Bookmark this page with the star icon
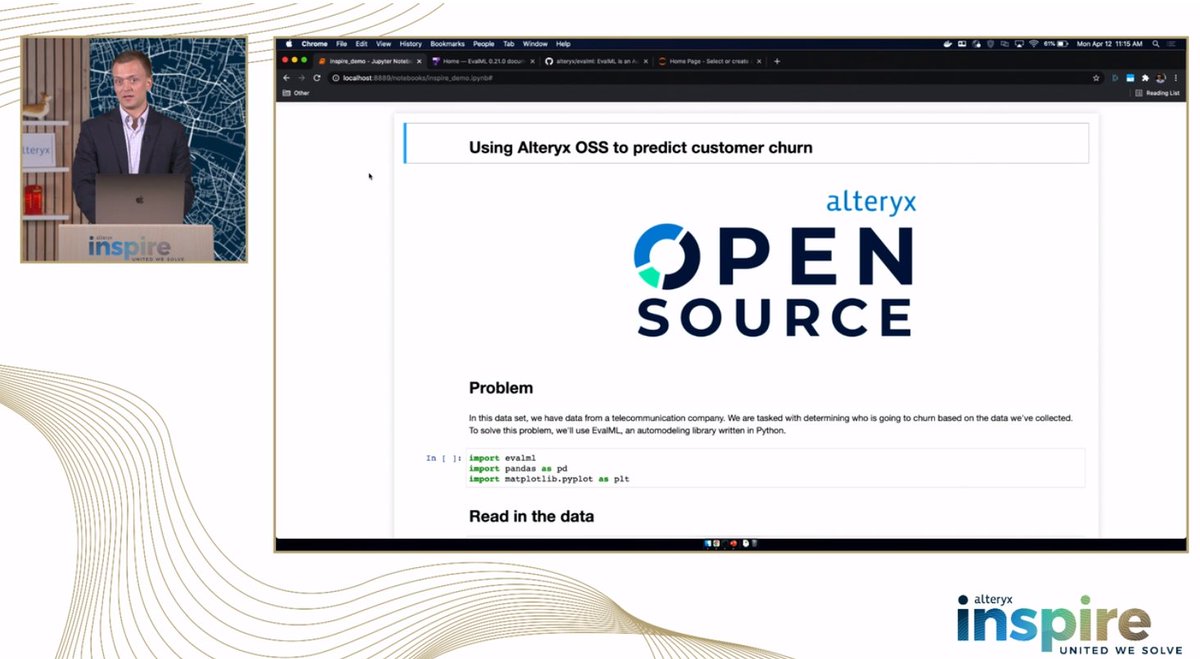 click(x=1096, y=78)
